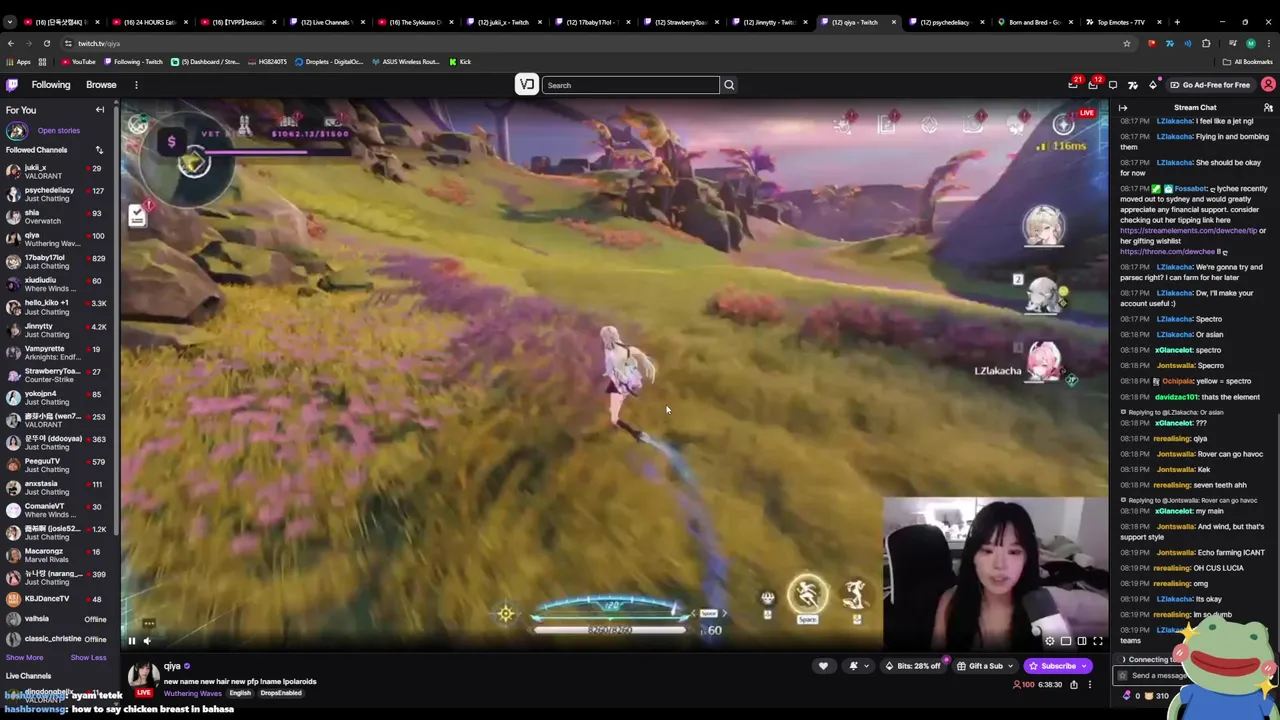Click Show Less under followed channels
Image resolution: width=1280 pixels, height=720 pixels.
[88, 658]
